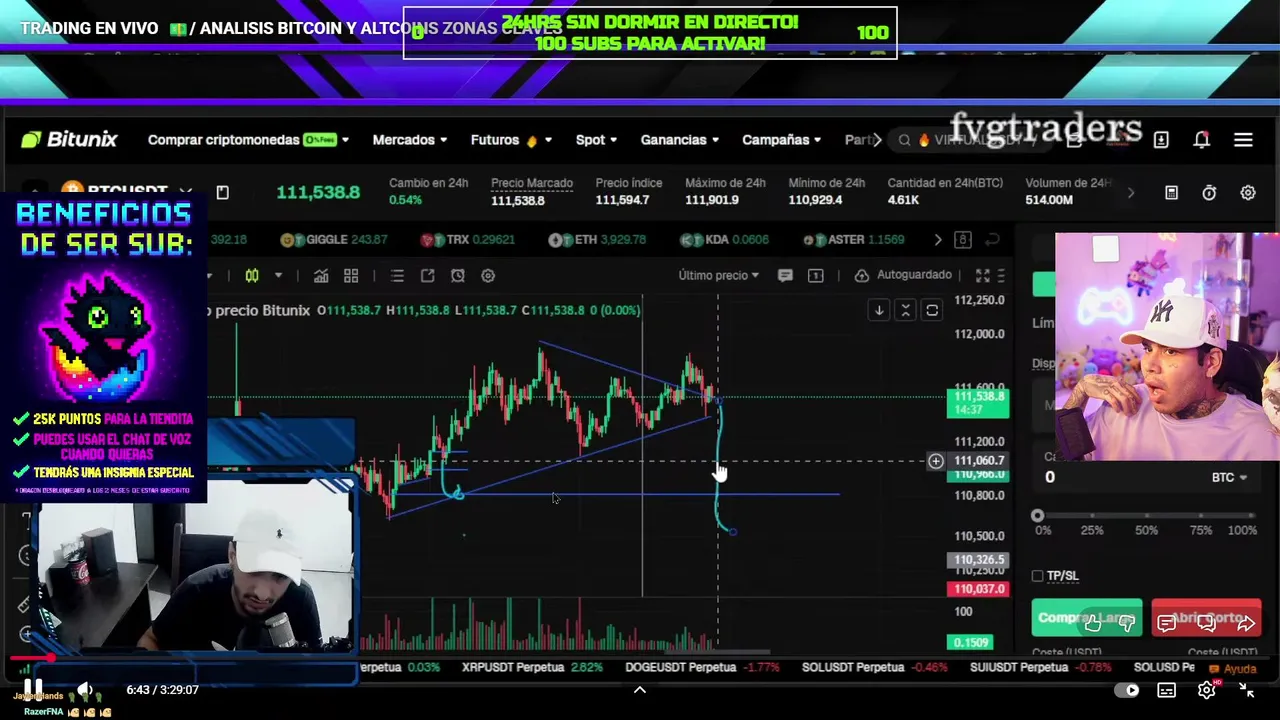This screenshot has height=720, width=1280.
Task: Toggle autoplay switch in video player
Action: click(x=1127, y=690)
